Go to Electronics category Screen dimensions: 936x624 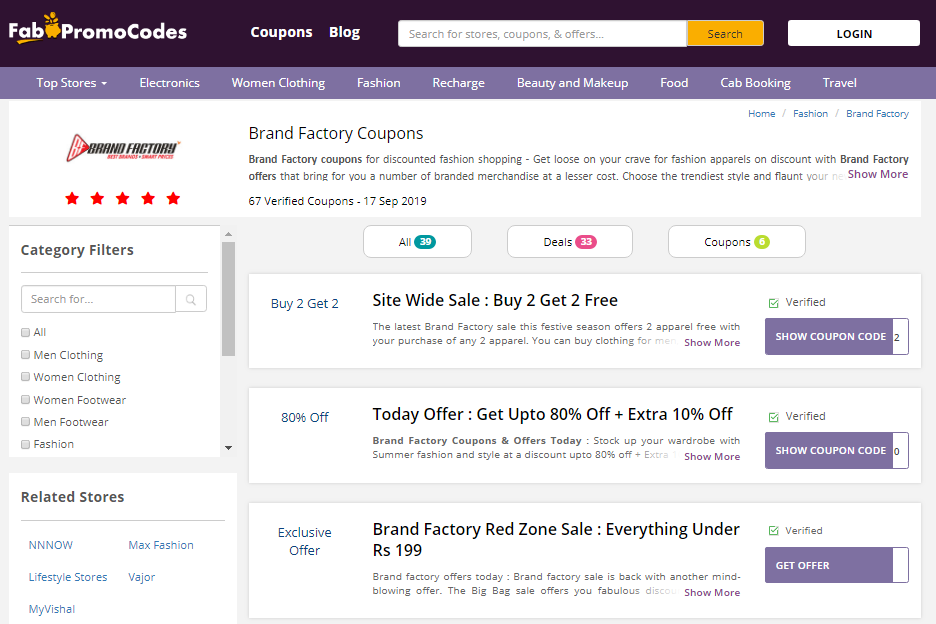pyautogui.click(x=170, y=83)
